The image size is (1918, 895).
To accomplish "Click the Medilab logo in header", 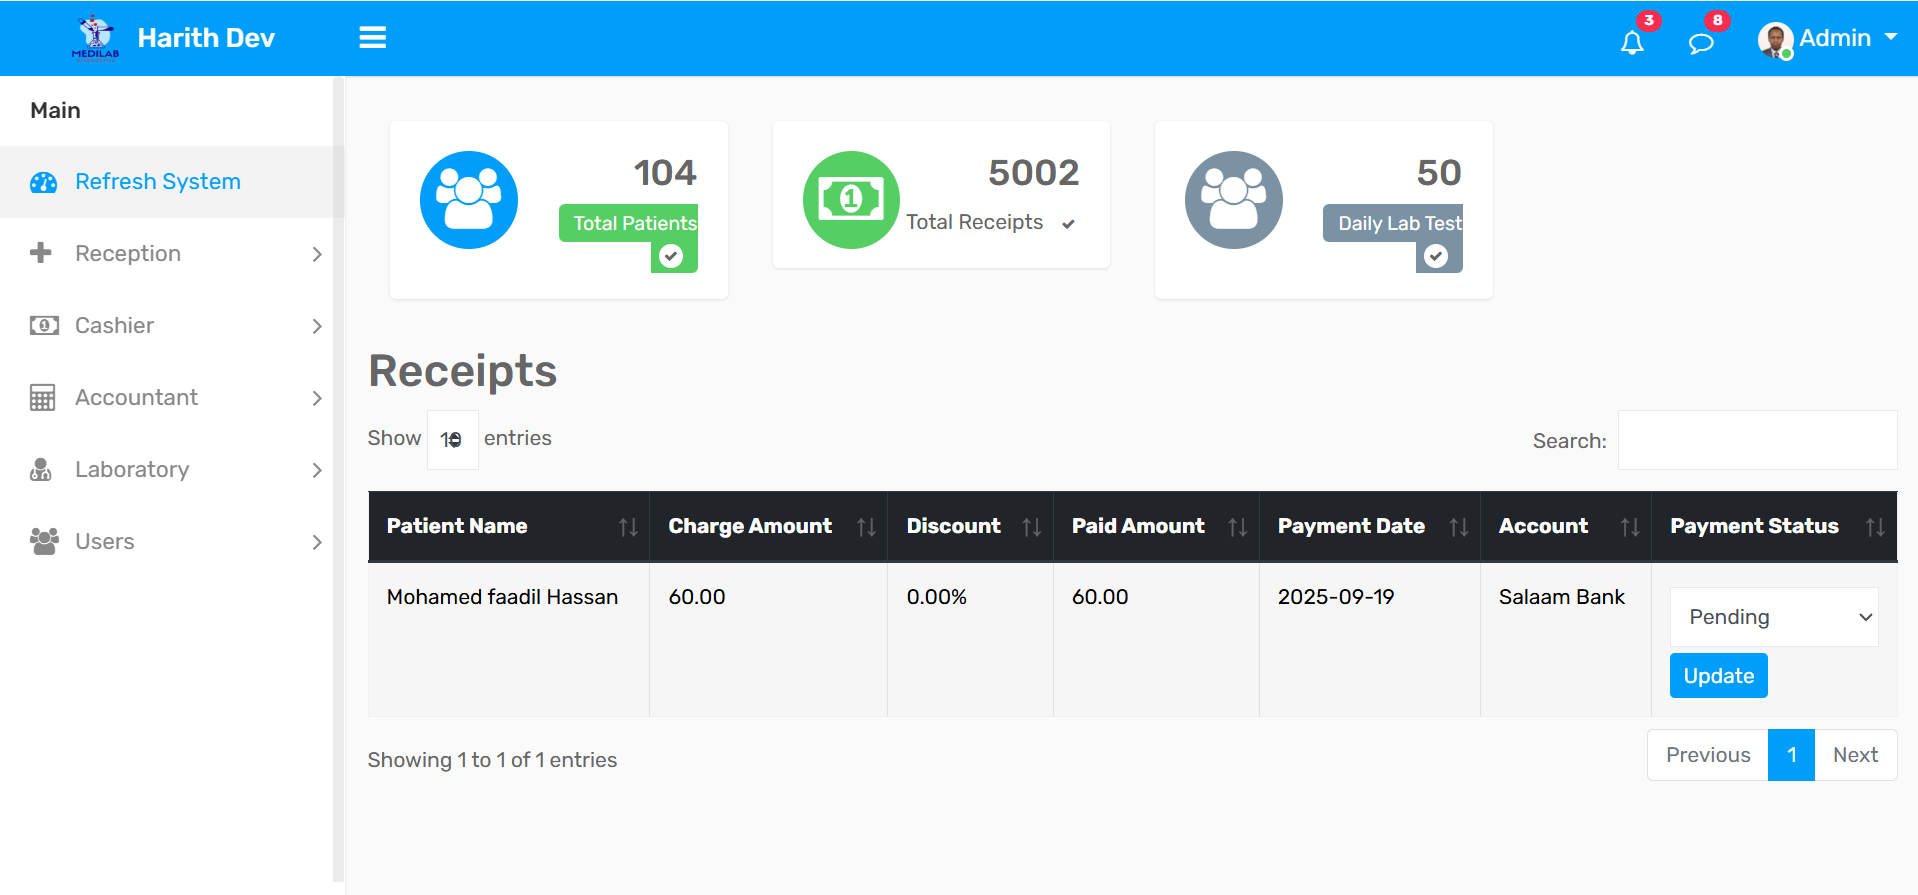I will (96, 38).
